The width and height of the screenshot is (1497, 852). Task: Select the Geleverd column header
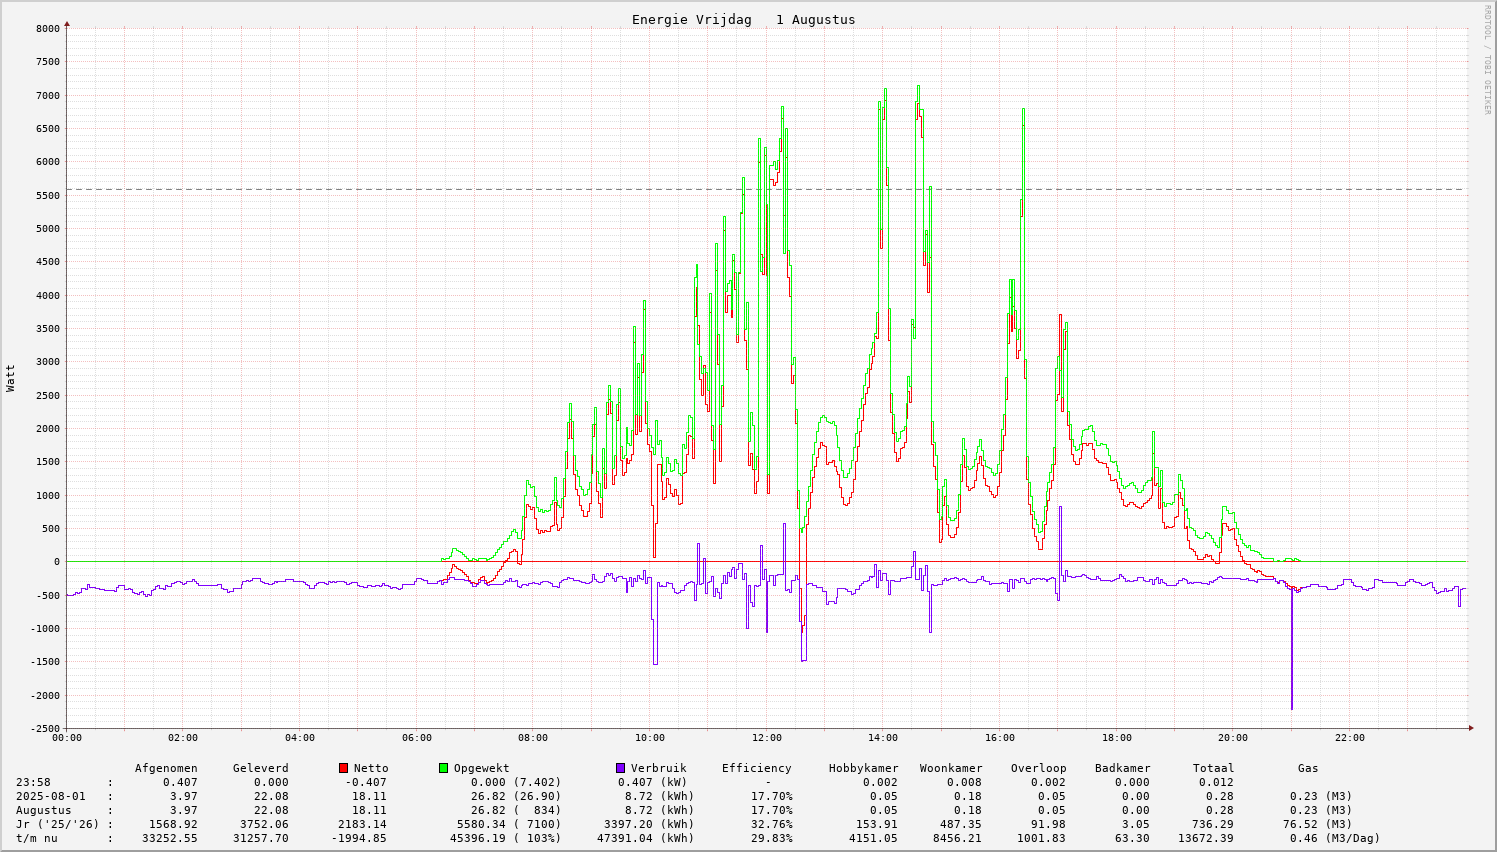(260, 768)
